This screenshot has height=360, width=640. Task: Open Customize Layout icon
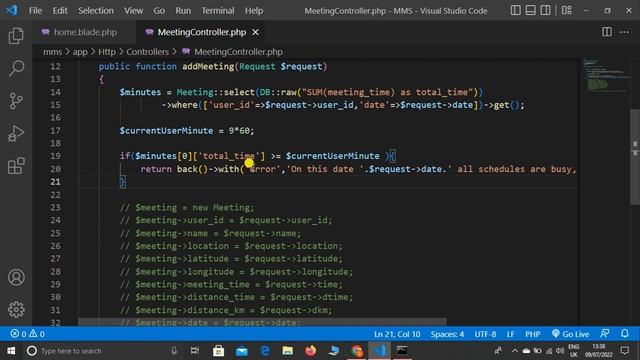coord(567,10)
